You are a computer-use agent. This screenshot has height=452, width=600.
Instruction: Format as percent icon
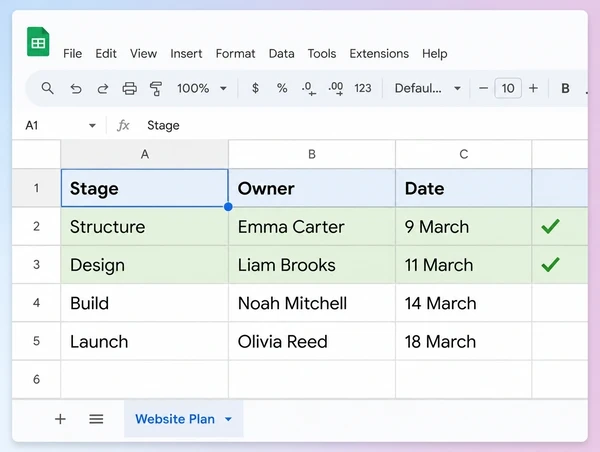pos(282,88)
